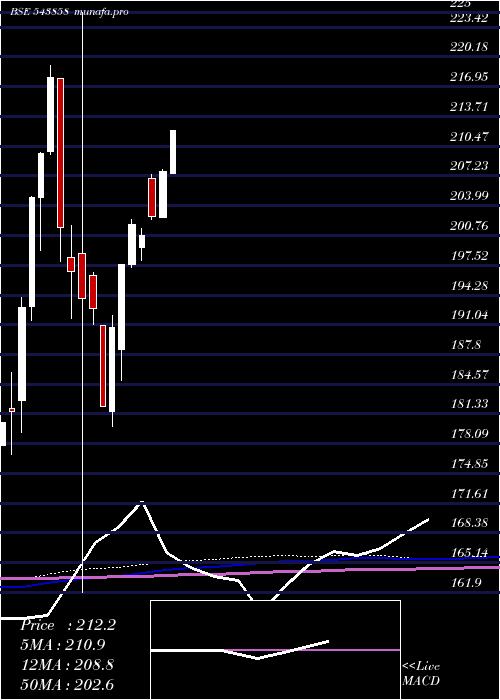Click the '12MA : 208.8' value

pos(67,665)
